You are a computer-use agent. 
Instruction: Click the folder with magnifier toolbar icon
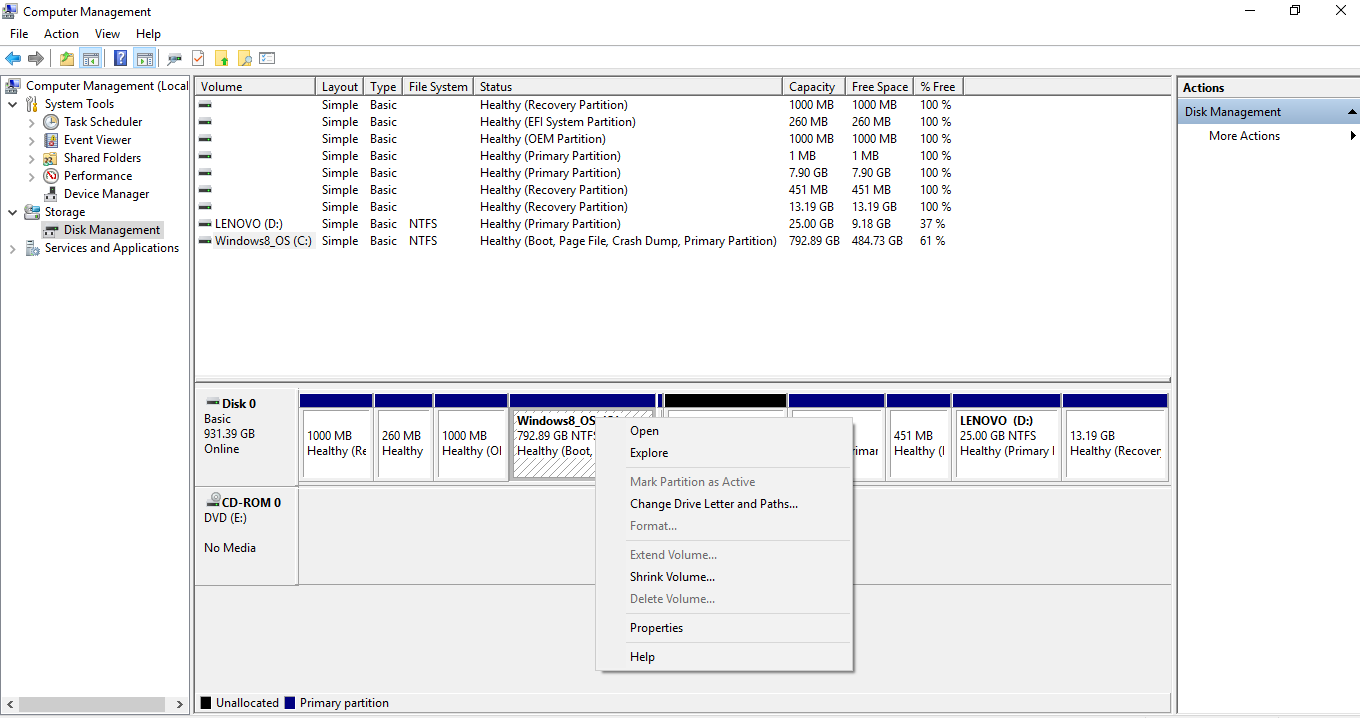244,58
